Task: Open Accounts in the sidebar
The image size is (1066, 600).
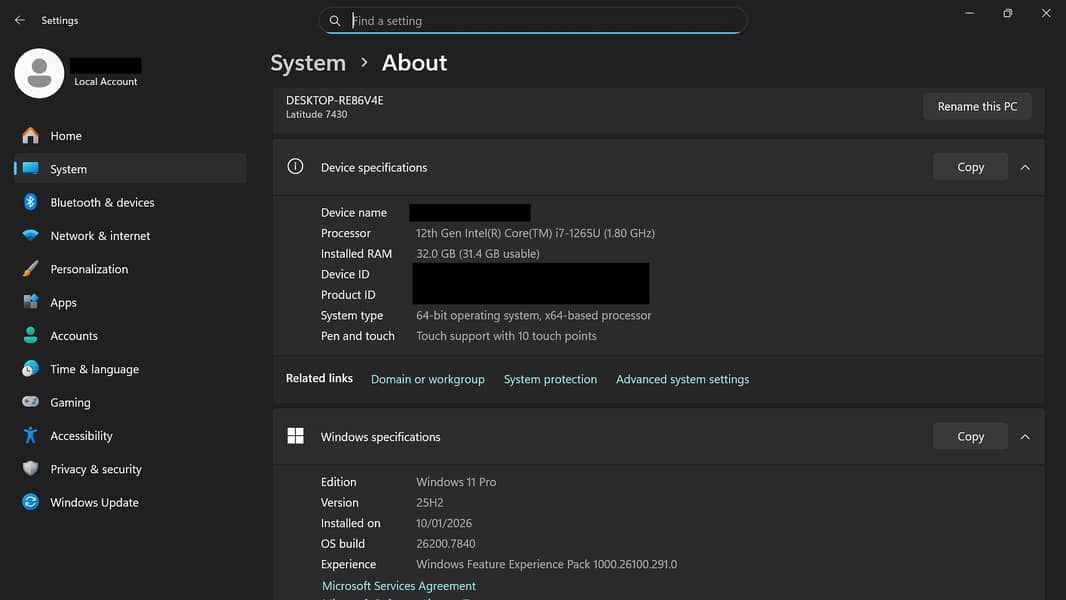Action: (74, 336)
